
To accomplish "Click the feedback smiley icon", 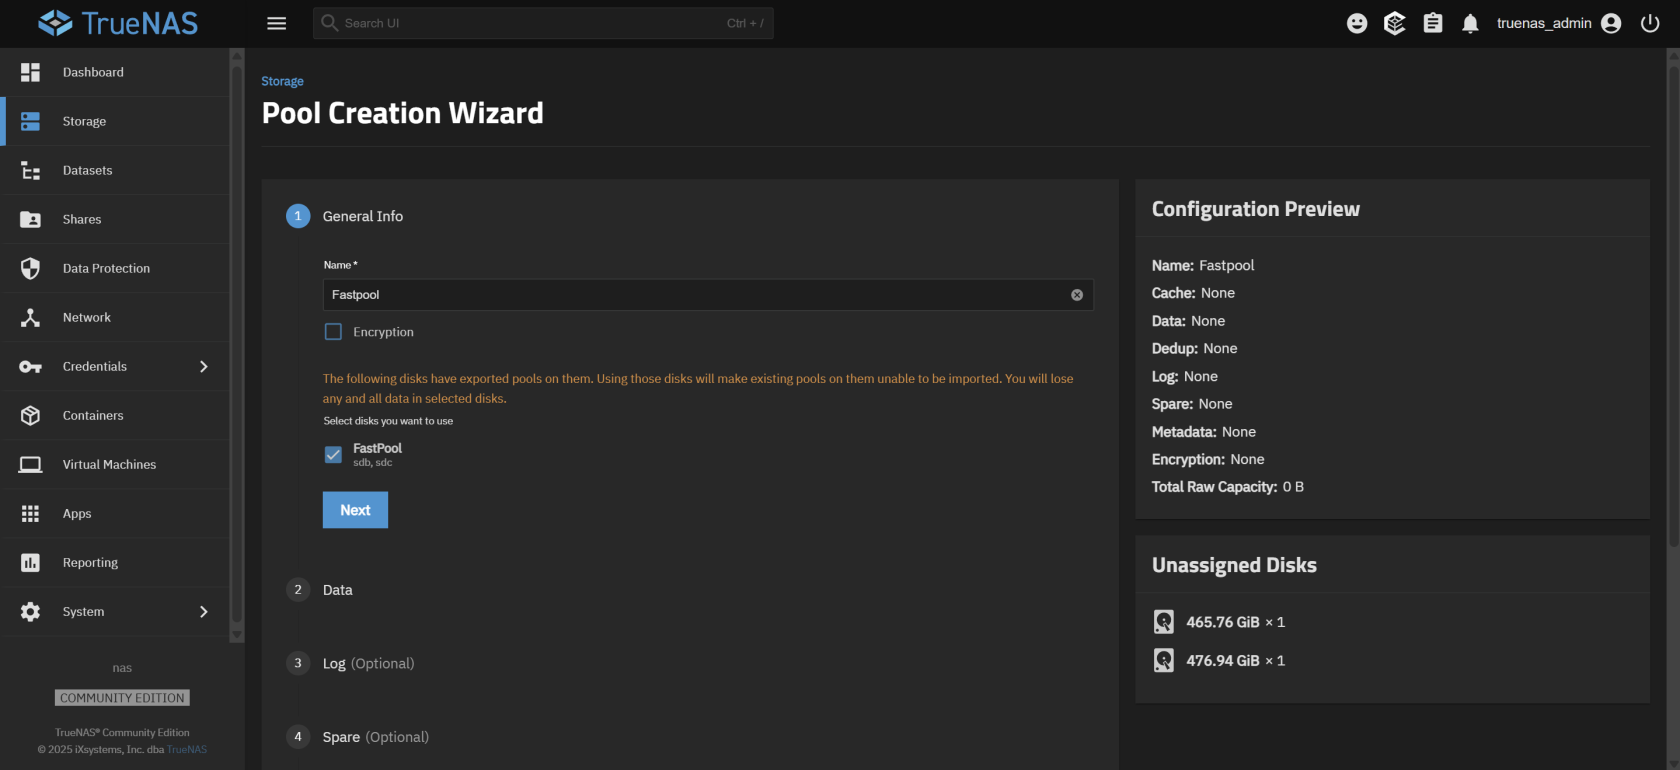I will click(1356, 23).
